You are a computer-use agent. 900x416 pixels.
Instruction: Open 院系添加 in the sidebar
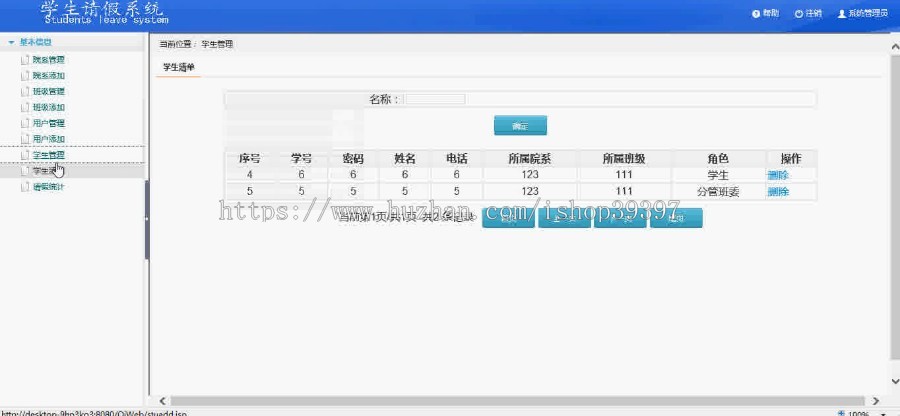(49, 76)
